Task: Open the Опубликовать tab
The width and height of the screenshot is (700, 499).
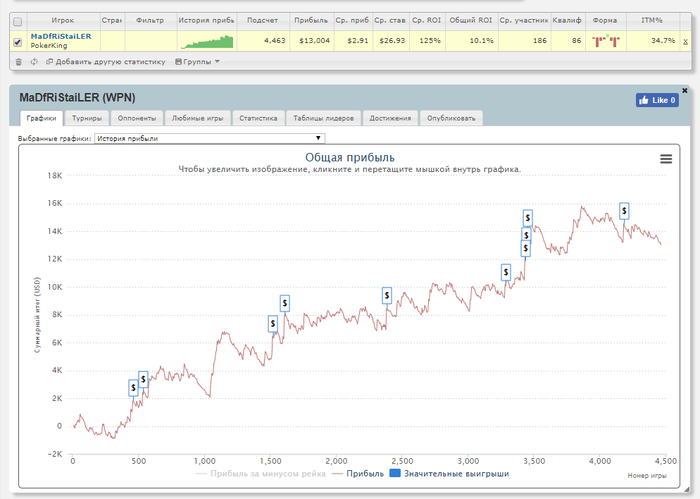Action: pos(451,118)
